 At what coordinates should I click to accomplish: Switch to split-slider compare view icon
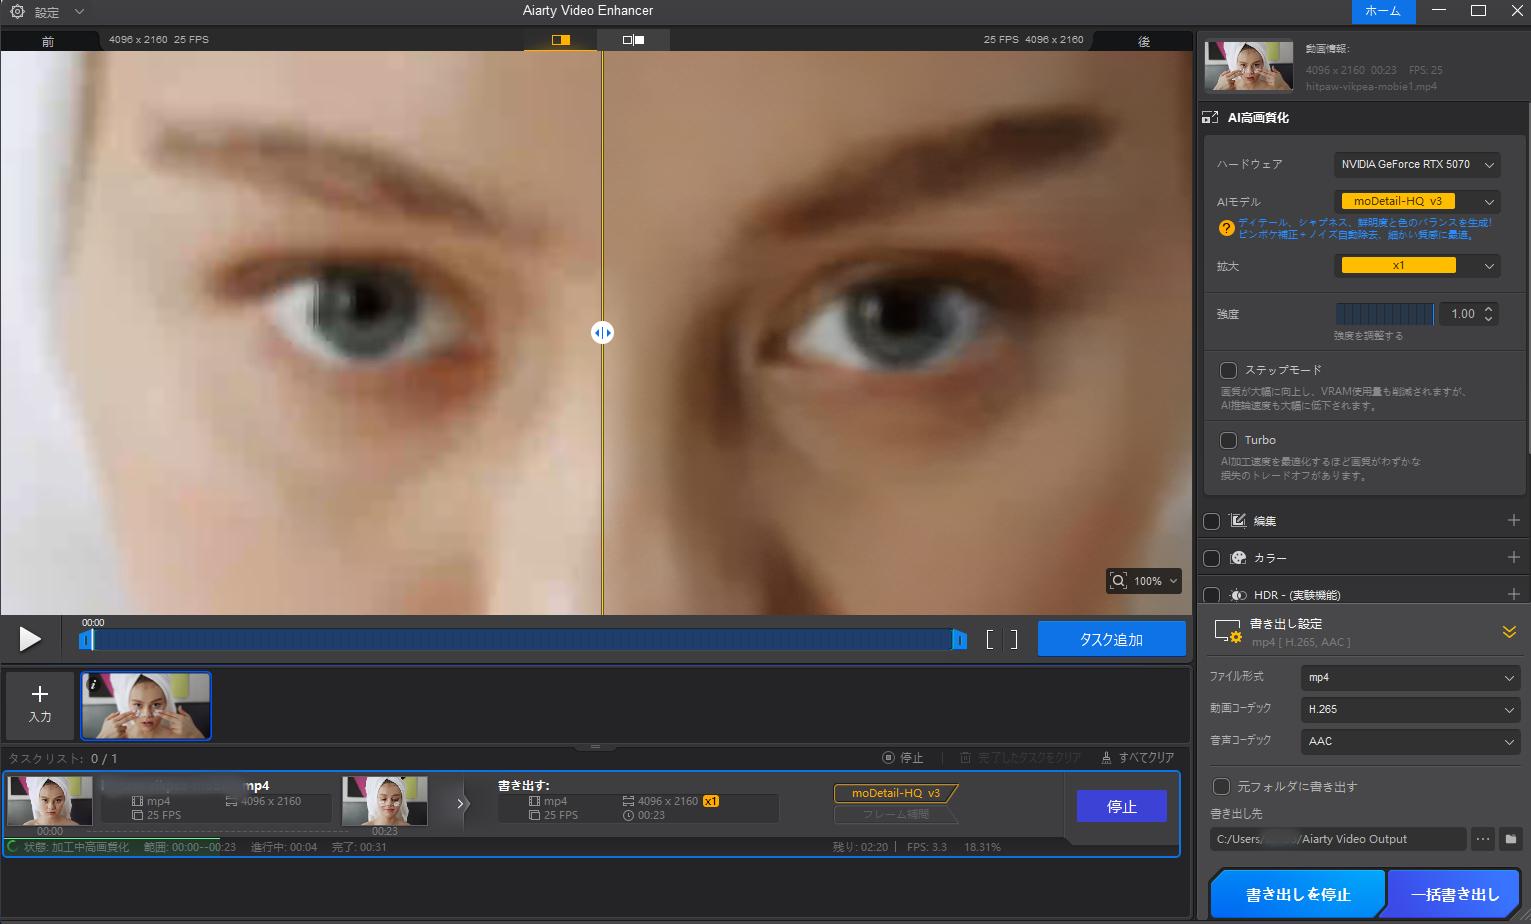click(560, 40)
